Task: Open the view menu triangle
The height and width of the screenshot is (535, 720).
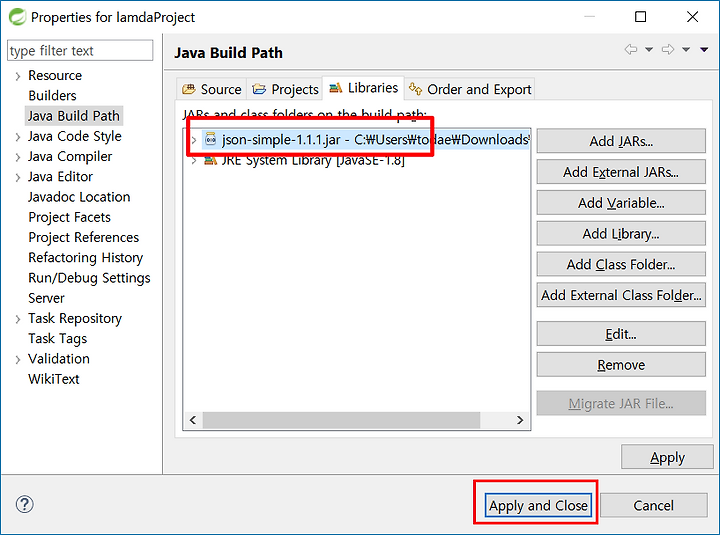Action: (x=704, y=50)
